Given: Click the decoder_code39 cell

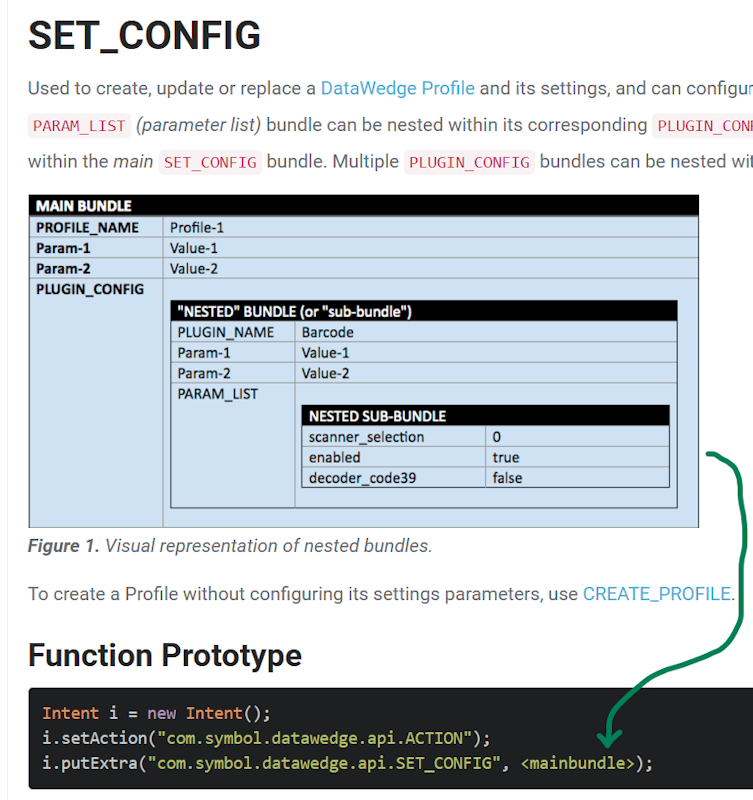Looking at the screenshot, I should (360, 478).
